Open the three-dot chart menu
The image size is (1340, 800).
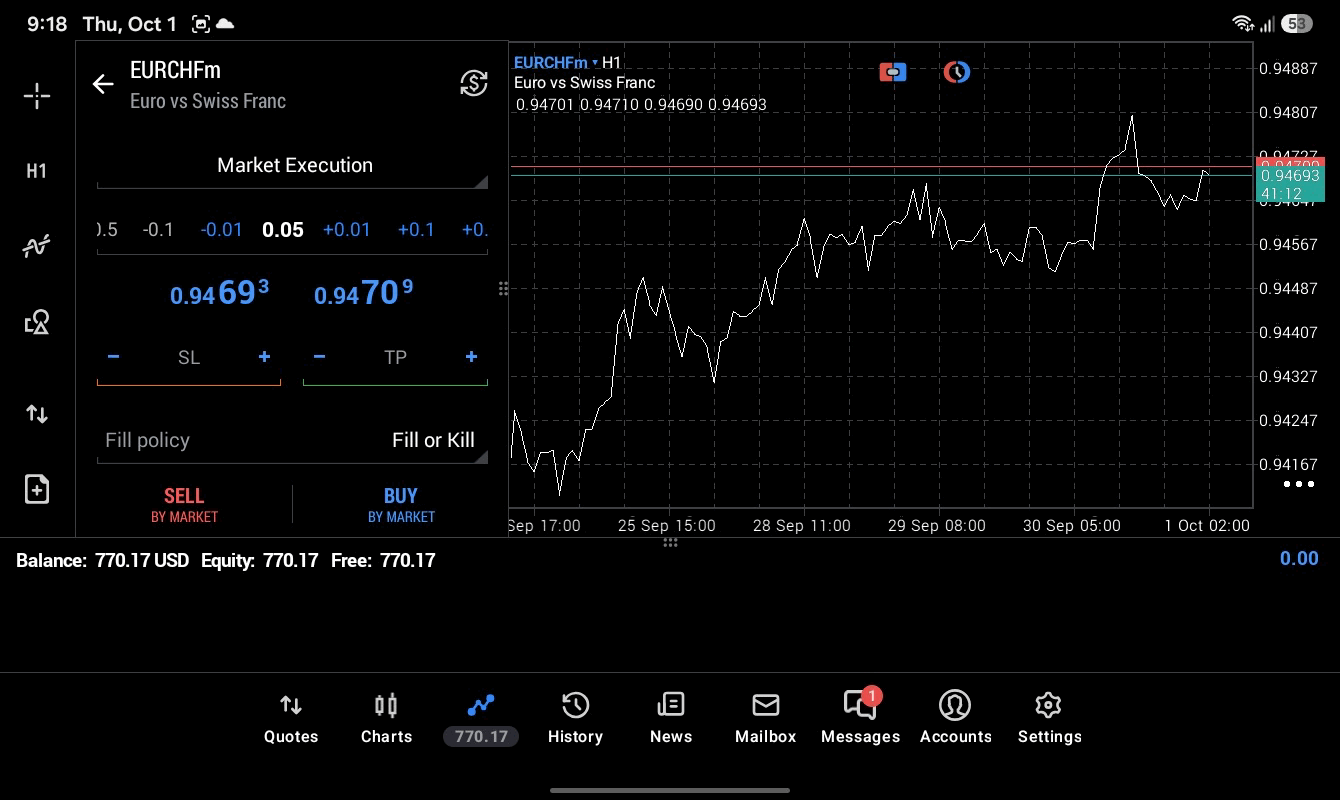pyautogui.click(x=1298, y=484)
